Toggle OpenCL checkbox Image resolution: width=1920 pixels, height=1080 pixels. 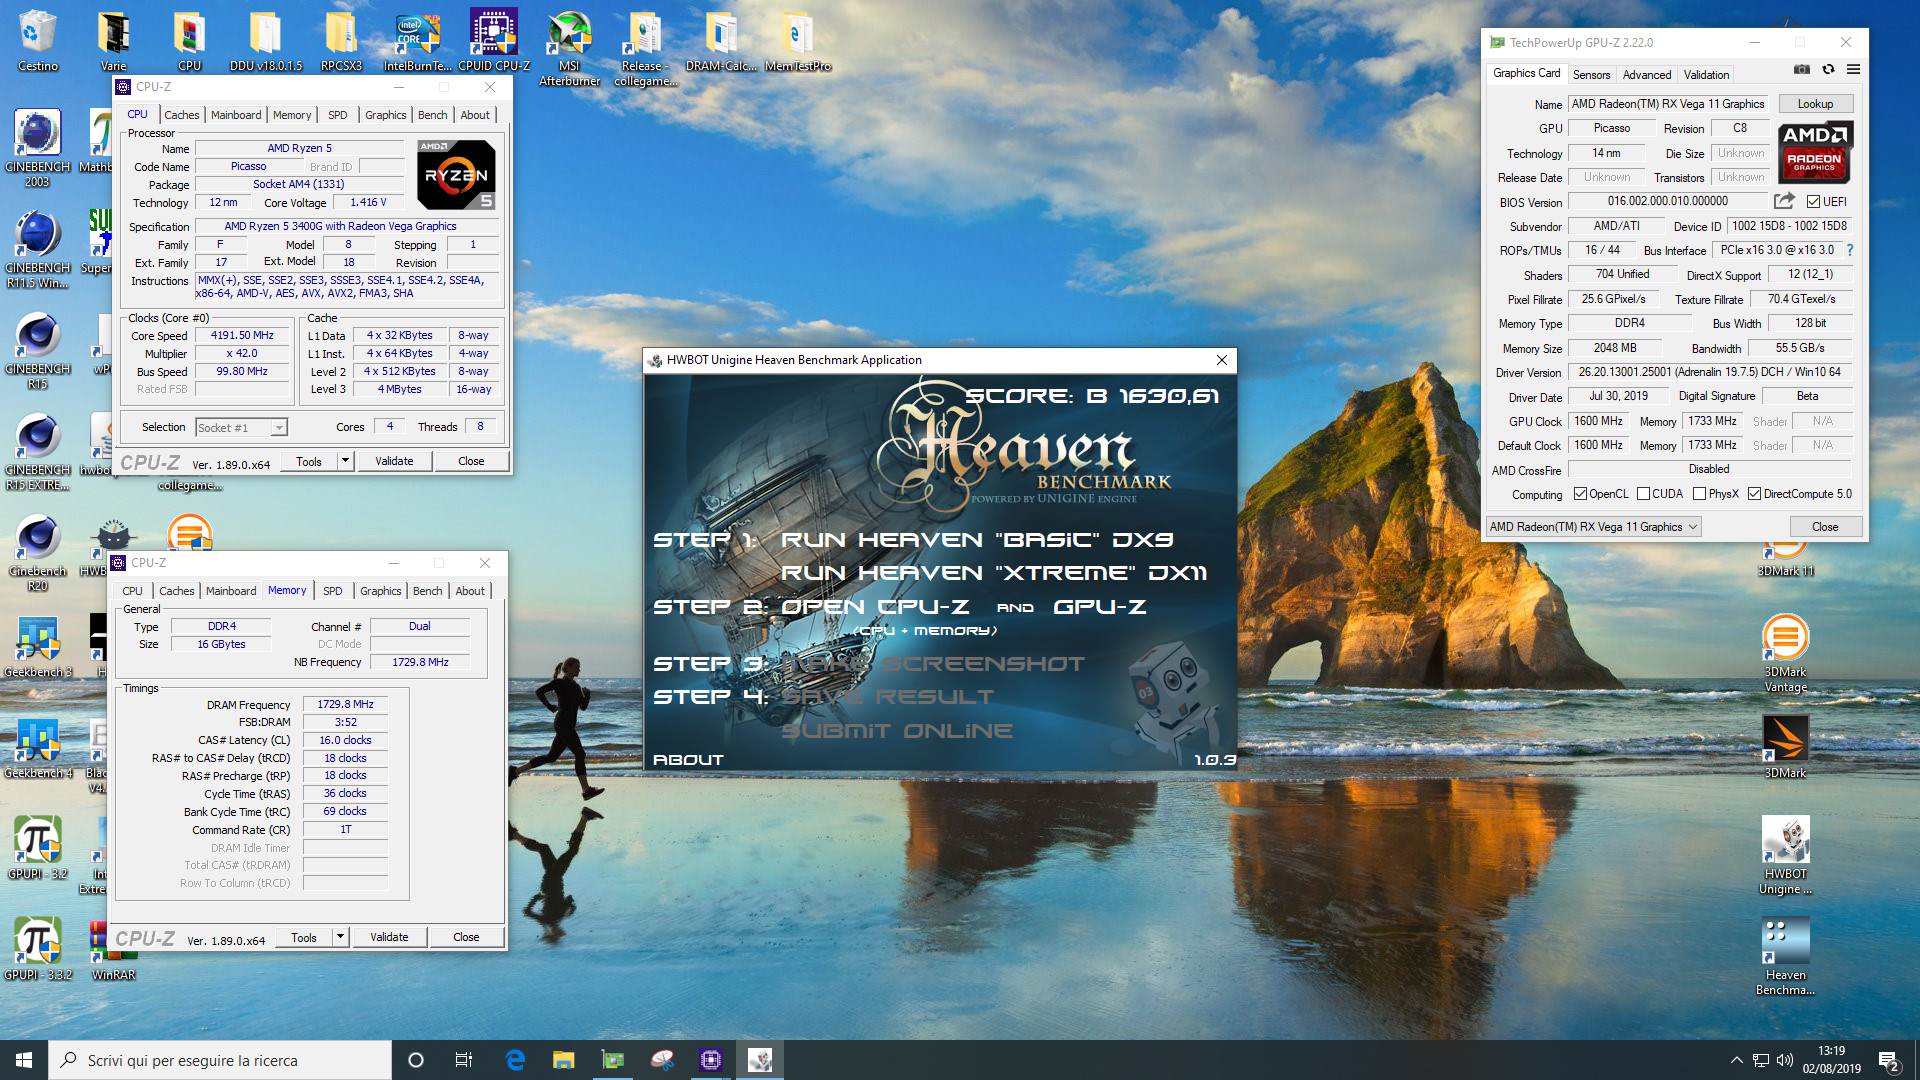(1580, 494)
